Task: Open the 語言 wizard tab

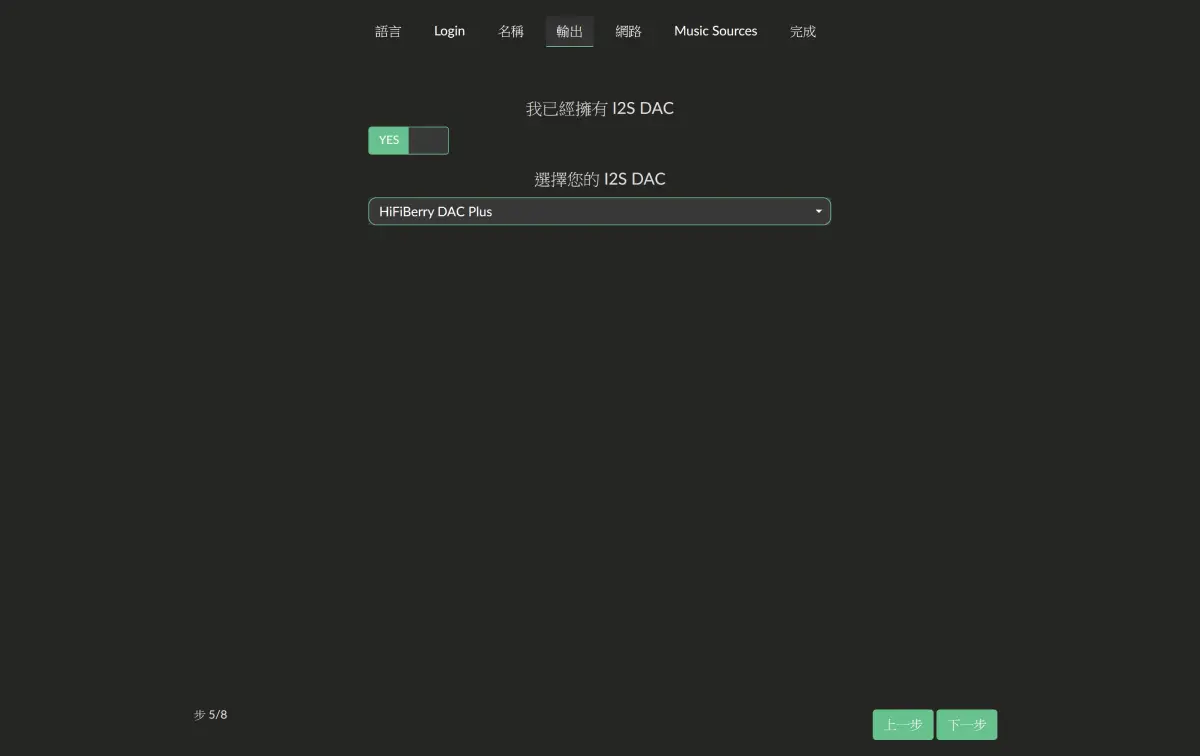Action: [388, 31]
